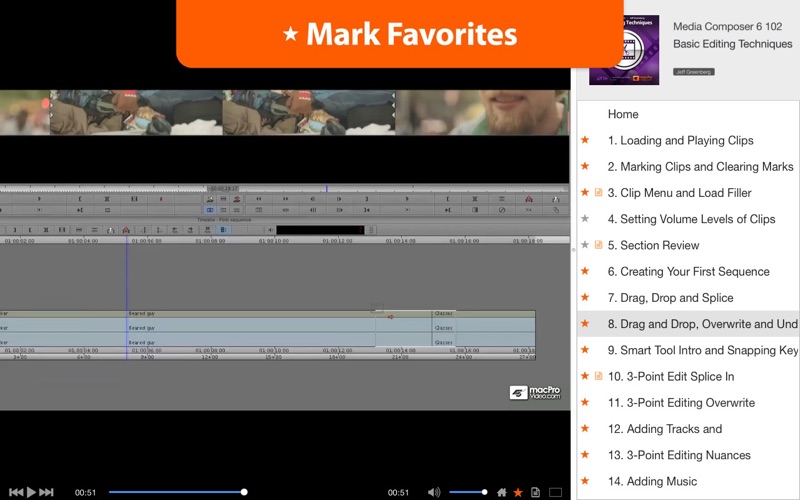Viewport: 800px width, 500px height.
Task: Play the current lesson video
Action: point(31,492)
